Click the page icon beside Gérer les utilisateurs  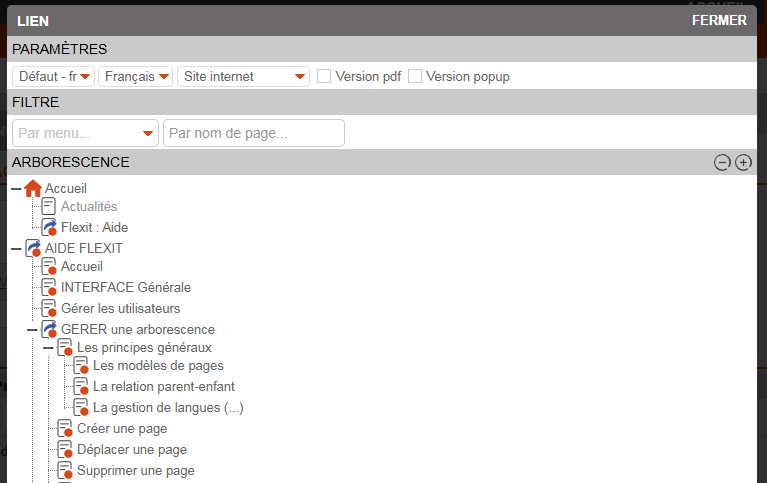click(x=49, y=309)
